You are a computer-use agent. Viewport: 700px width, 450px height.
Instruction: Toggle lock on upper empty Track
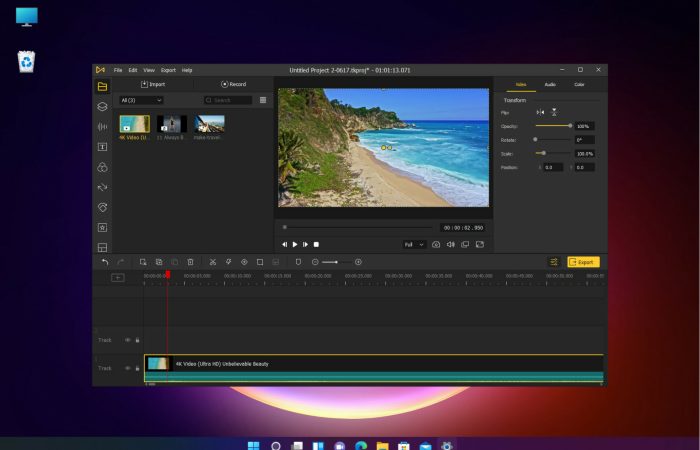click(137, 340)
